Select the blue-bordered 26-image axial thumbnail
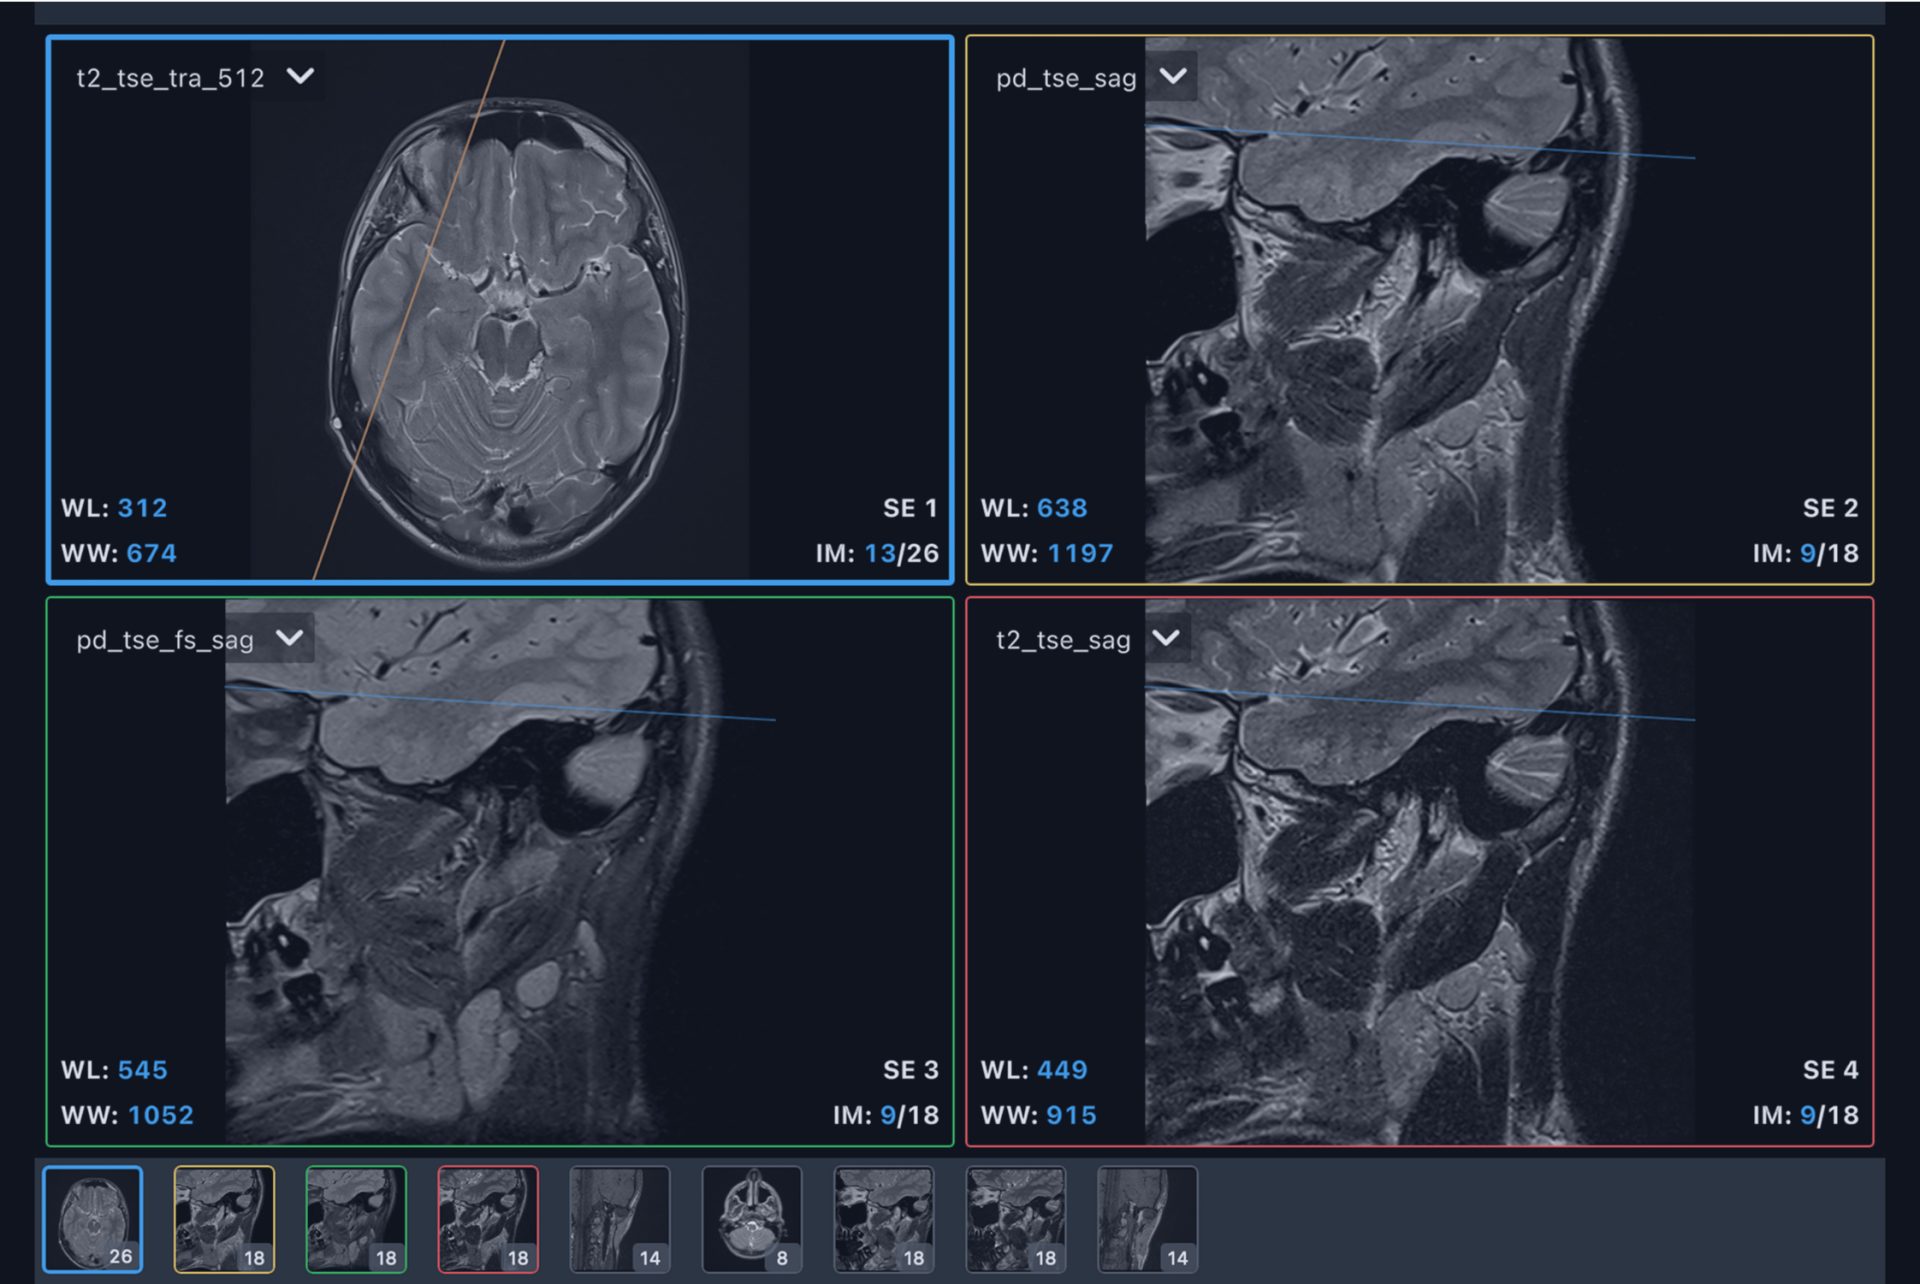1920x1284 pixels. [93, 1219]
